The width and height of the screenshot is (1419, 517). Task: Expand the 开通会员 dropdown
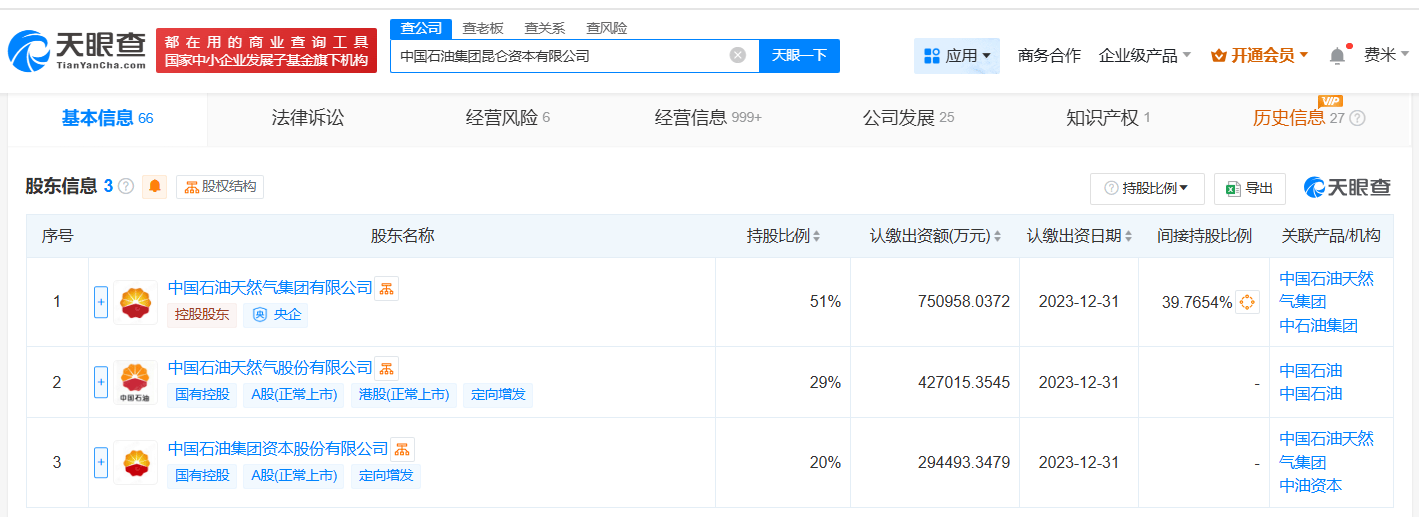[x=1259, y=56]
